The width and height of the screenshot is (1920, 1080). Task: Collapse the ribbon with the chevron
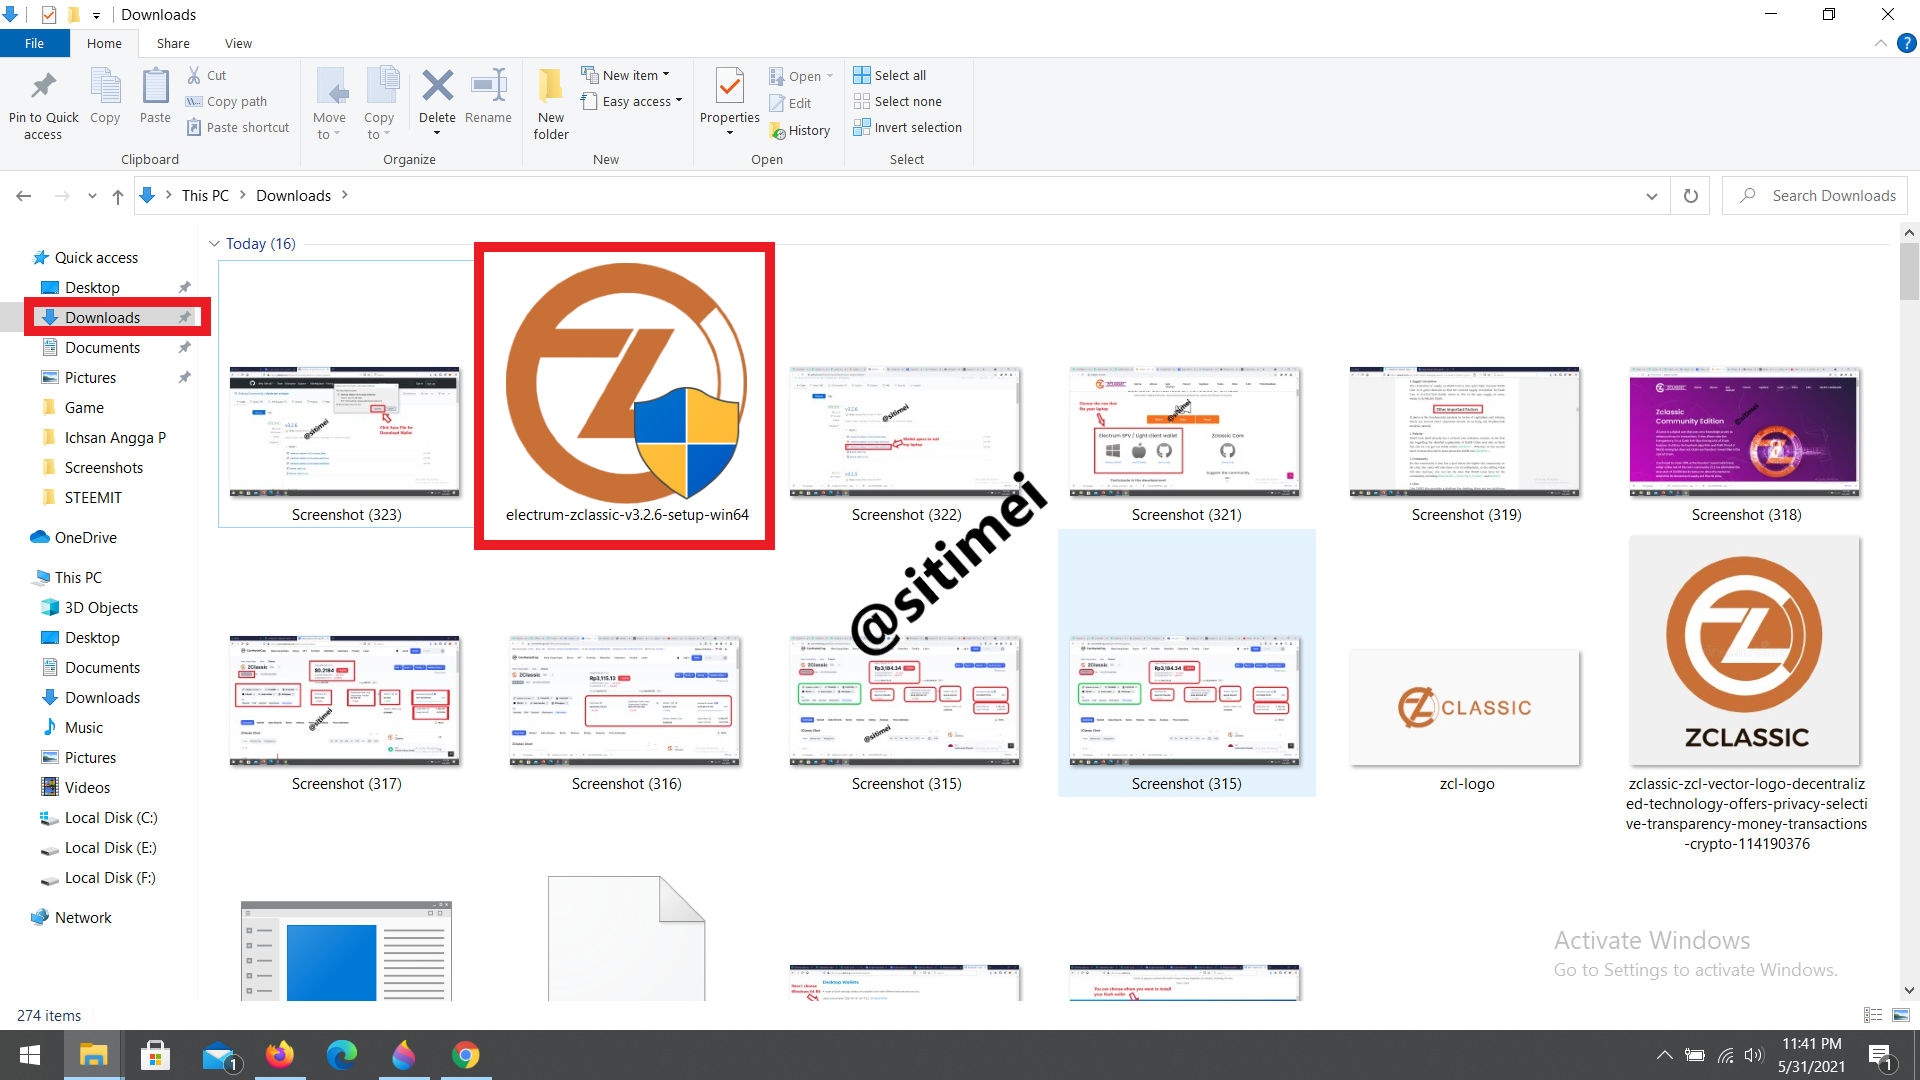(x=1881, y=43)
